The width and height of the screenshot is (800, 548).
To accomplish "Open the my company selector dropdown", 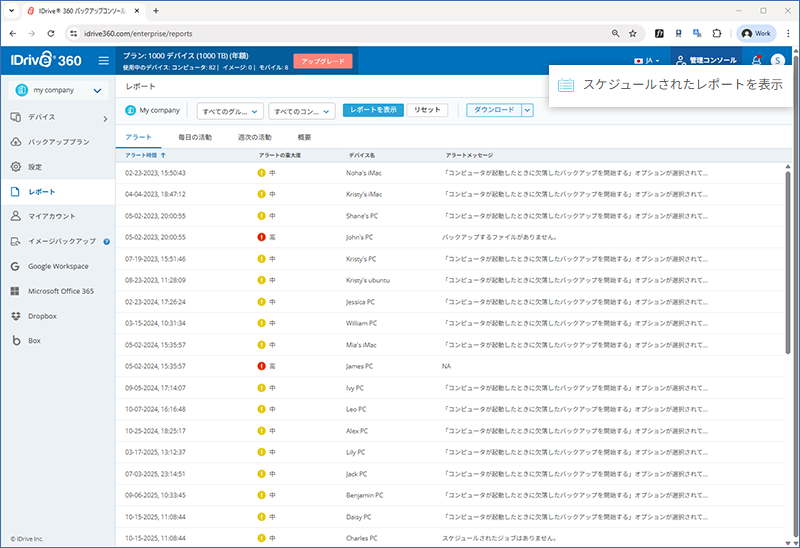I will pyautogui.click(x=57, y=91).
